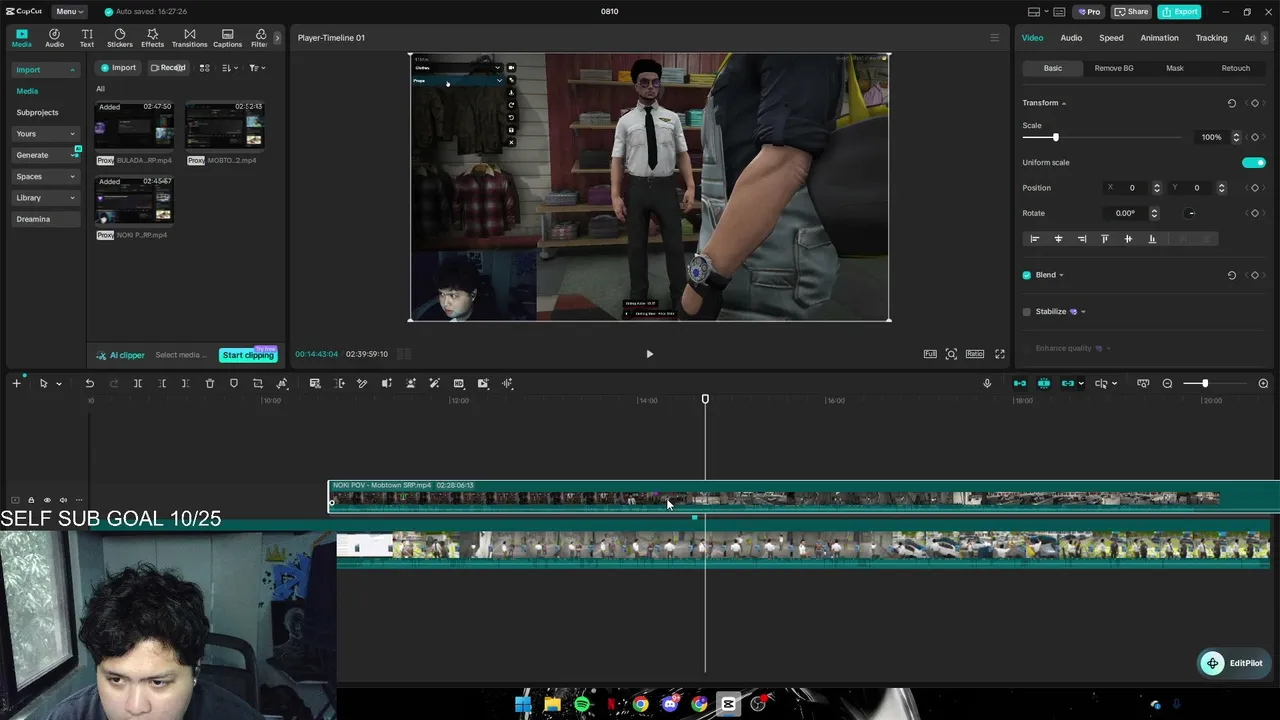Toggle the media grid view icon

pos(204,68)
